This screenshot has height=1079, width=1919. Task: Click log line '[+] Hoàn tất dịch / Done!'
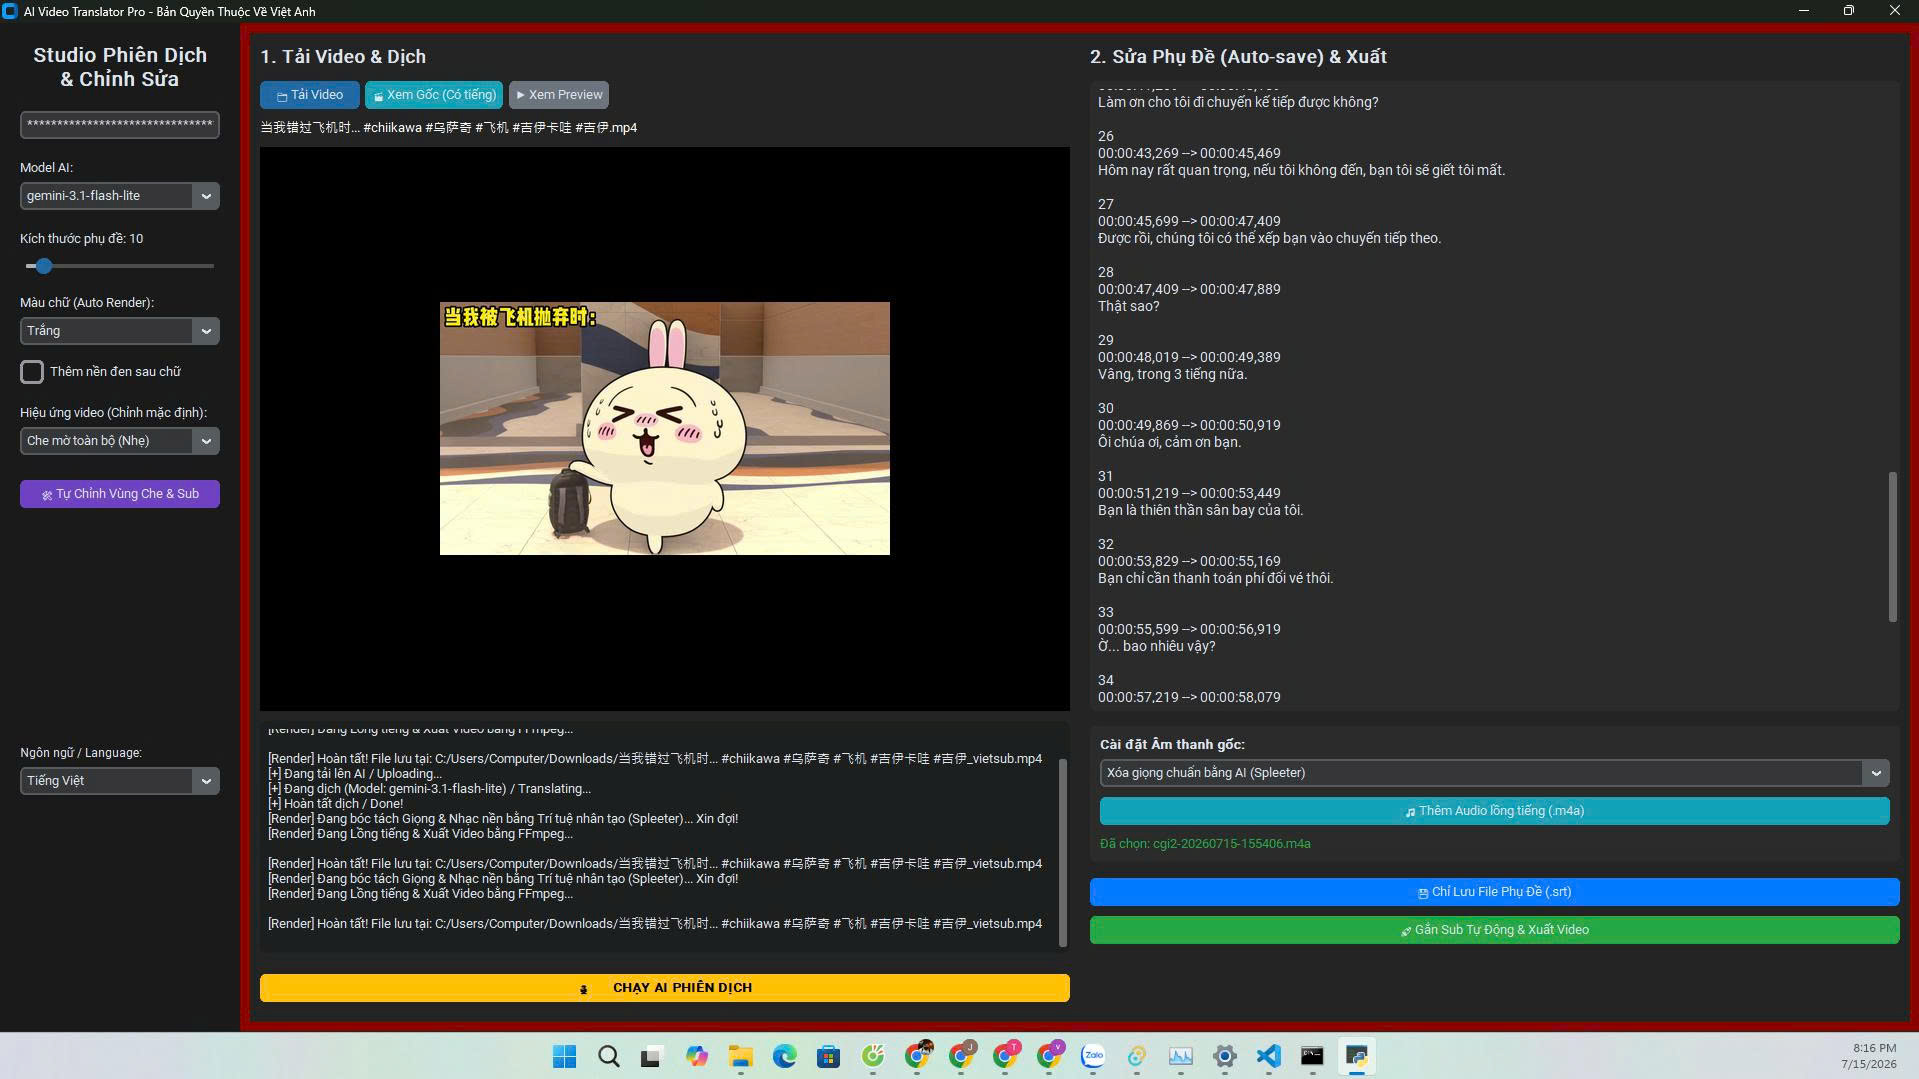[x=336, y=804]
